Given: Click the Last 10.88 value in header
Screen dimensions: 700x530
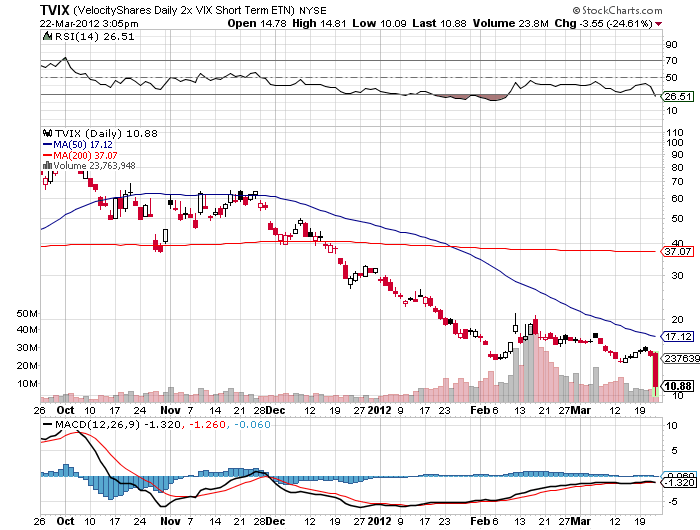Looking at the screenshot, I should tap(439, 23).
